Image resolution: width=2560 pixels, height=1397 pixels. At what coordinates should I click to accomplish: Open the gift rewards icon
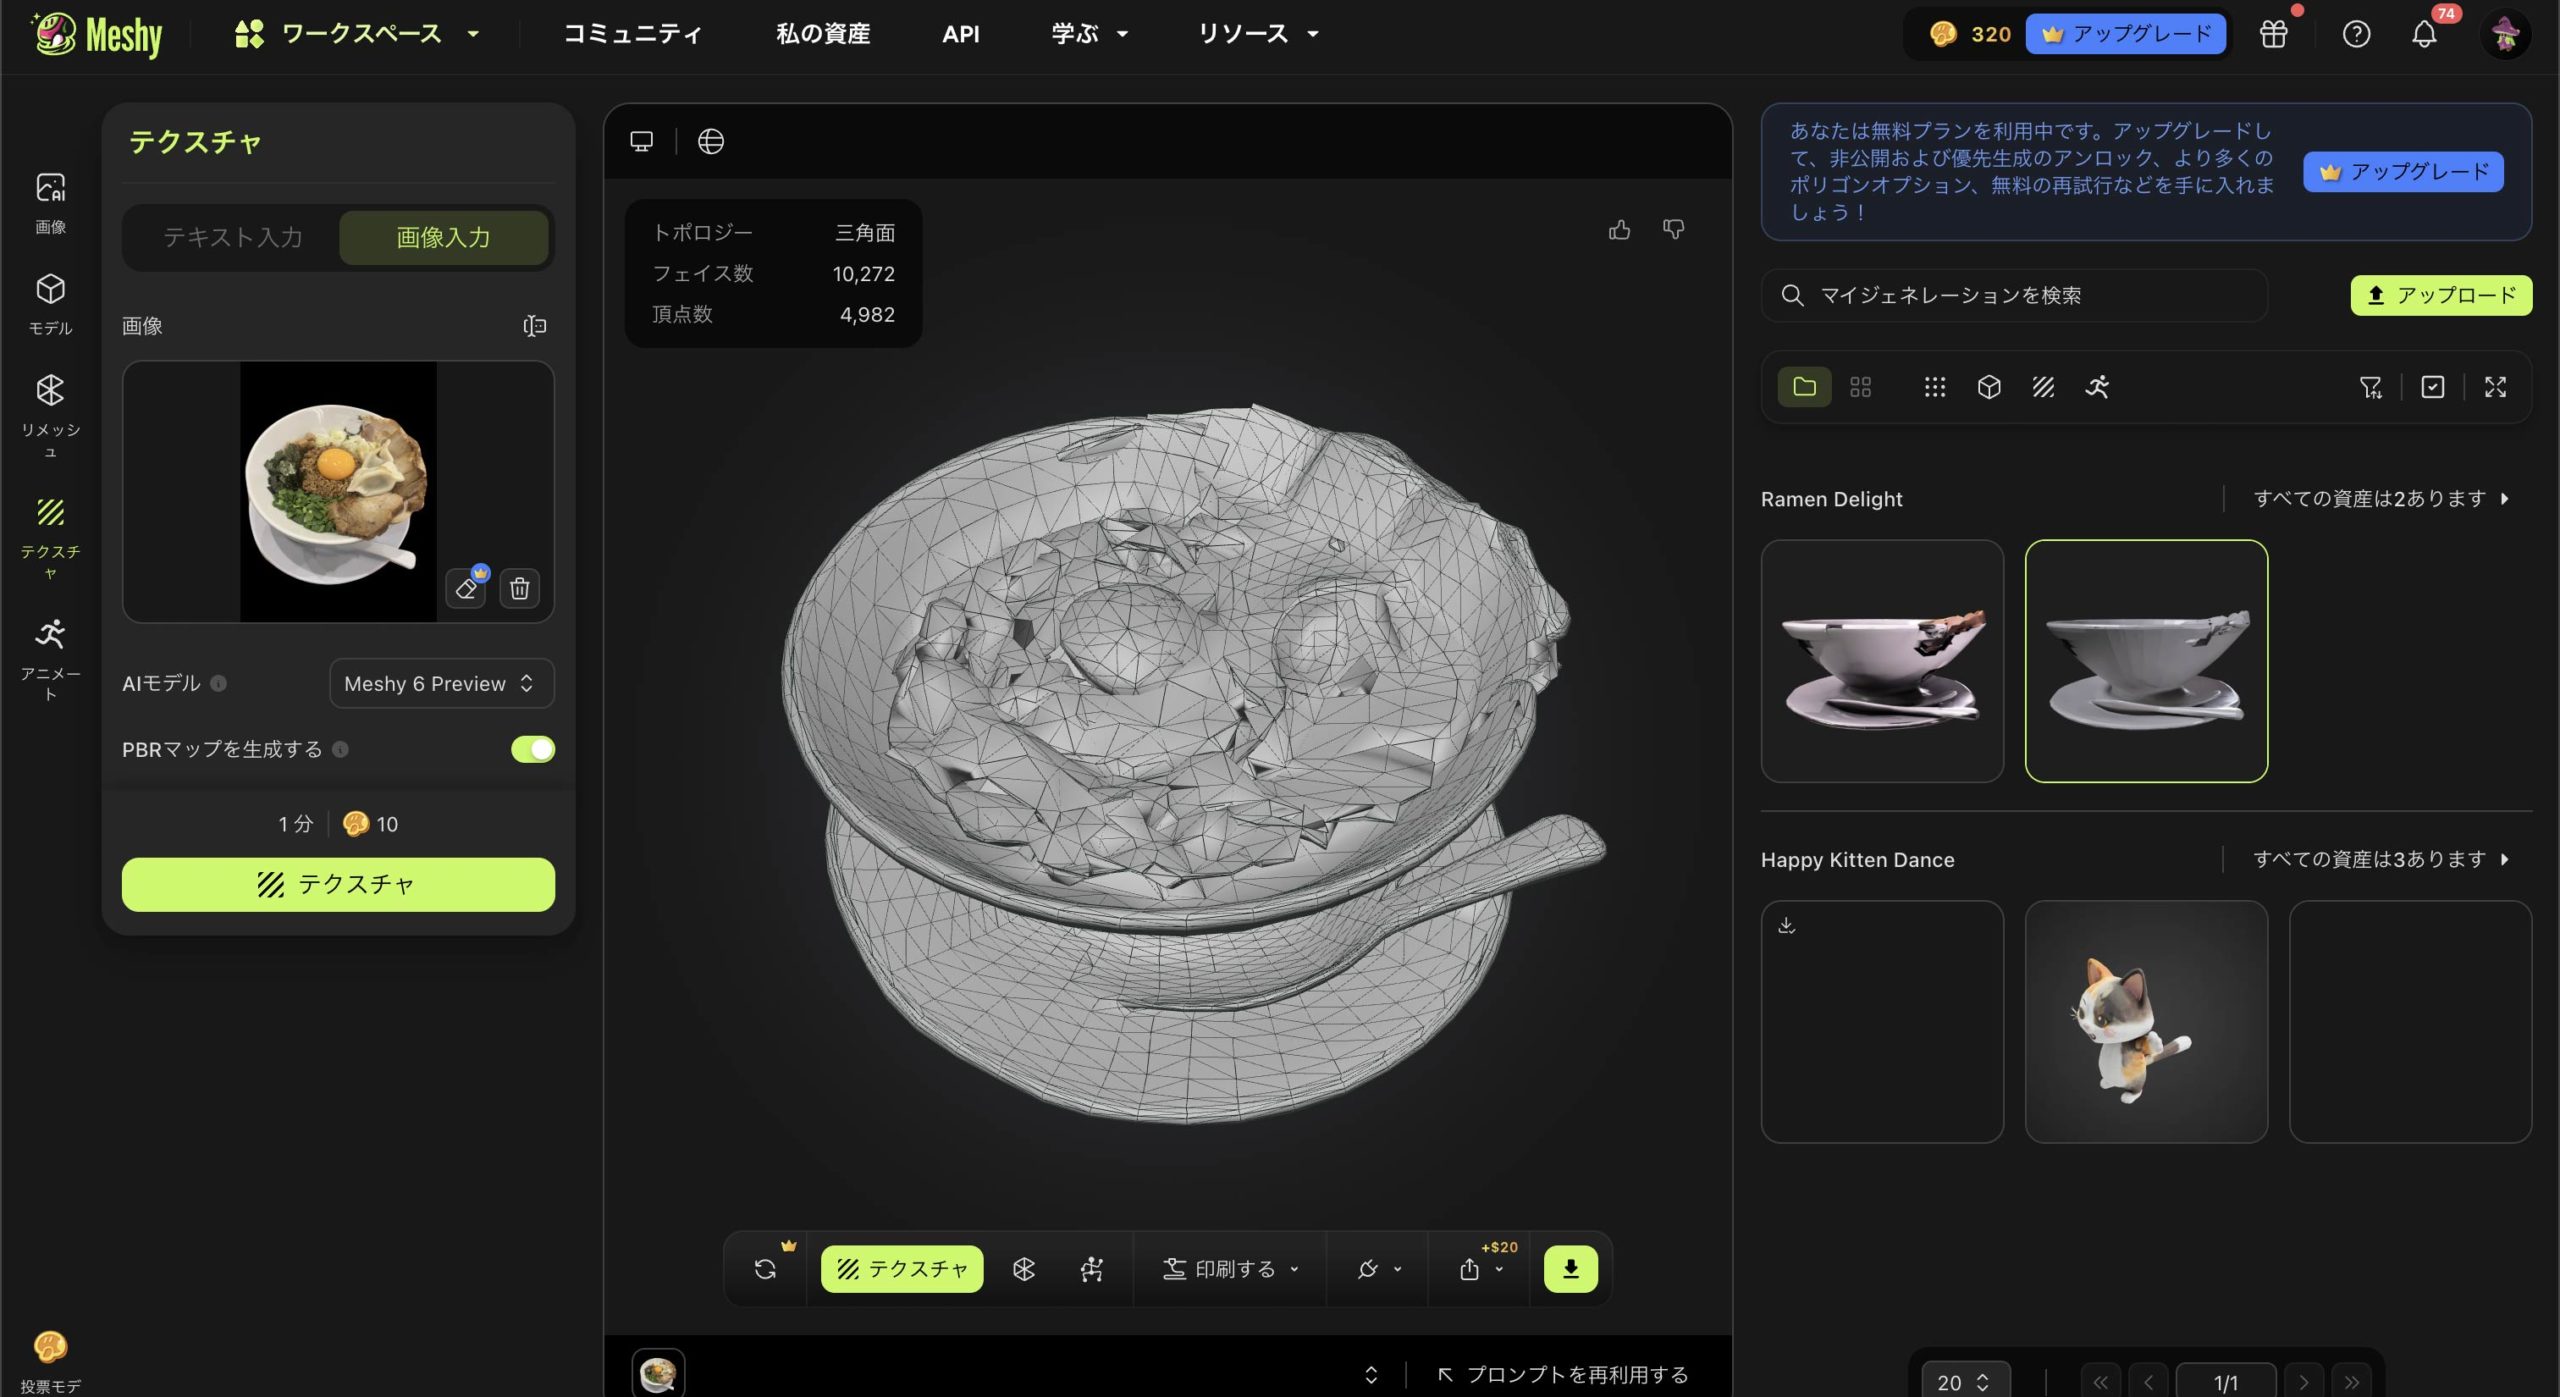tap(2273, 34)
